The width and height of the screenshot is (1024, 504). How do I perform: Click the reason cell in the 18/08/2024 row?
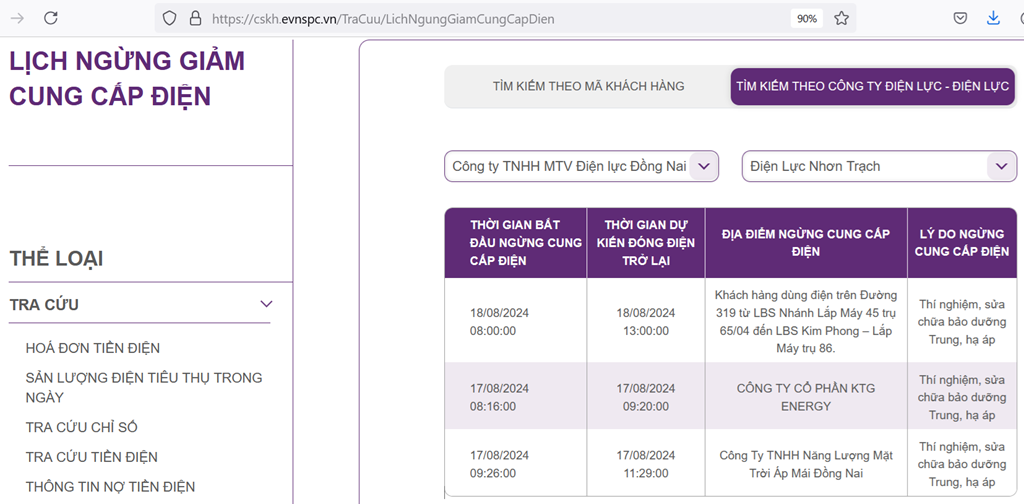pyautogui.click(x=962, y=321)
